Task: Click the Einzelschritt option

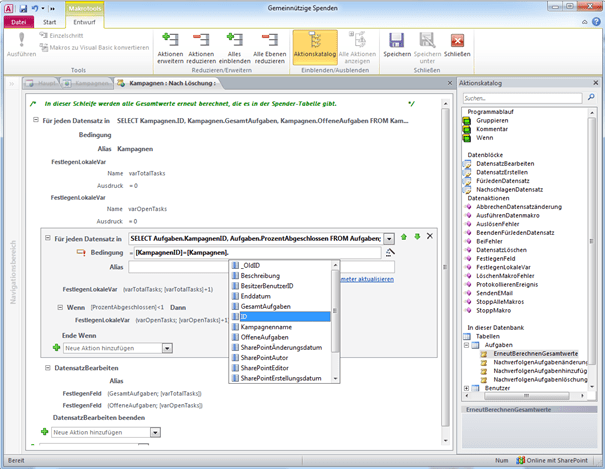Action: pos(61,35)
